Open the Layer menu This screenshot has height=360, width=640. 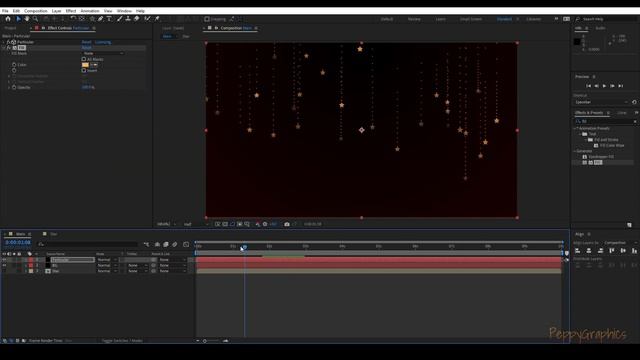56,11
